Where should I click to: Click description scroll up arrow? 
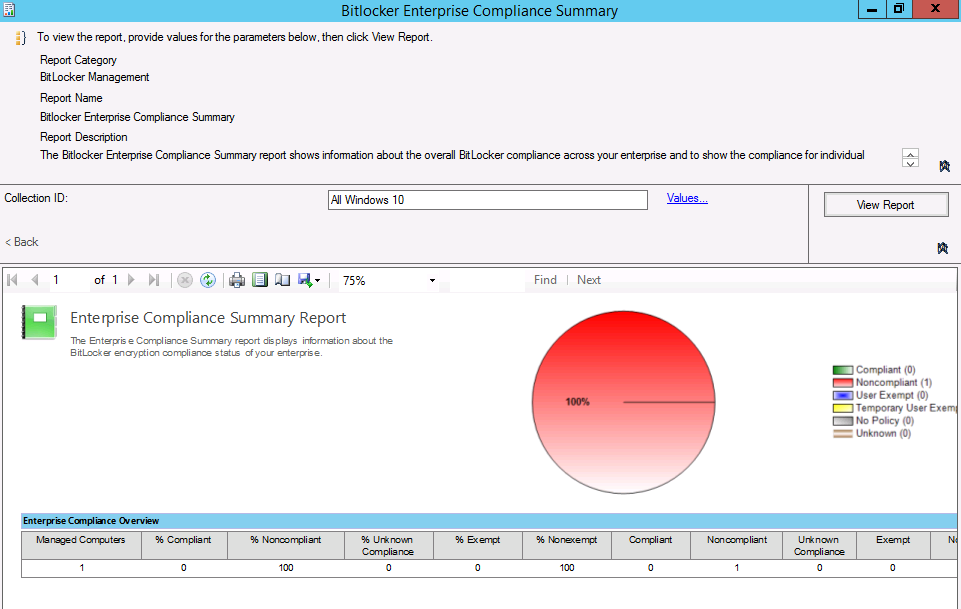coord(910,154)
